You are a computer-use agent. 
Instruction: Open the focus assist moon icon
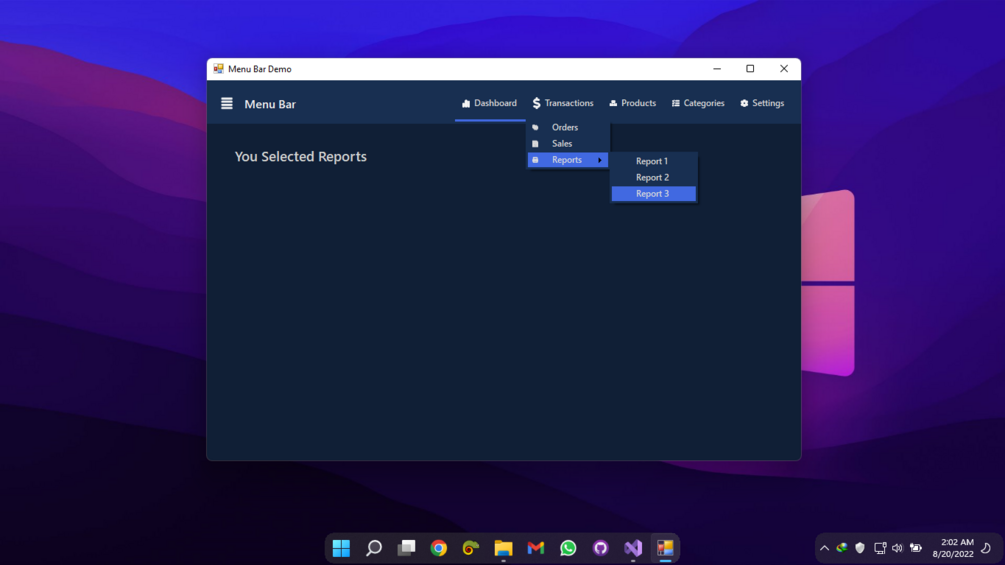pos(986,548)
